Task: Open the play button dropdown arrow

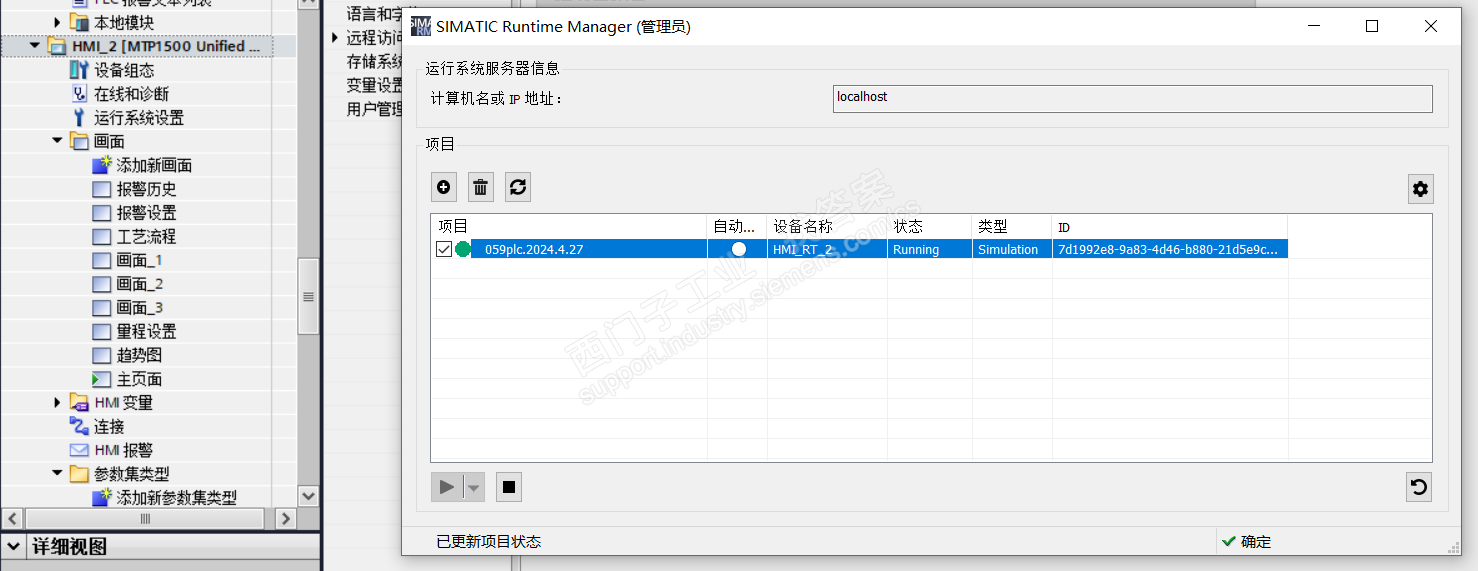Action: click(x=474, y=488)
